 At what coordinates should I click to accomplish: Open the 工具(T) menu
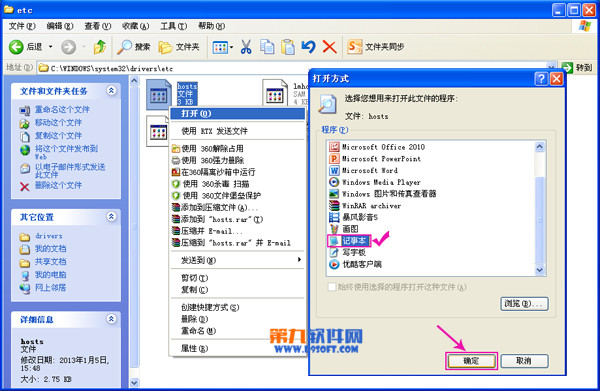click(173, 26)
